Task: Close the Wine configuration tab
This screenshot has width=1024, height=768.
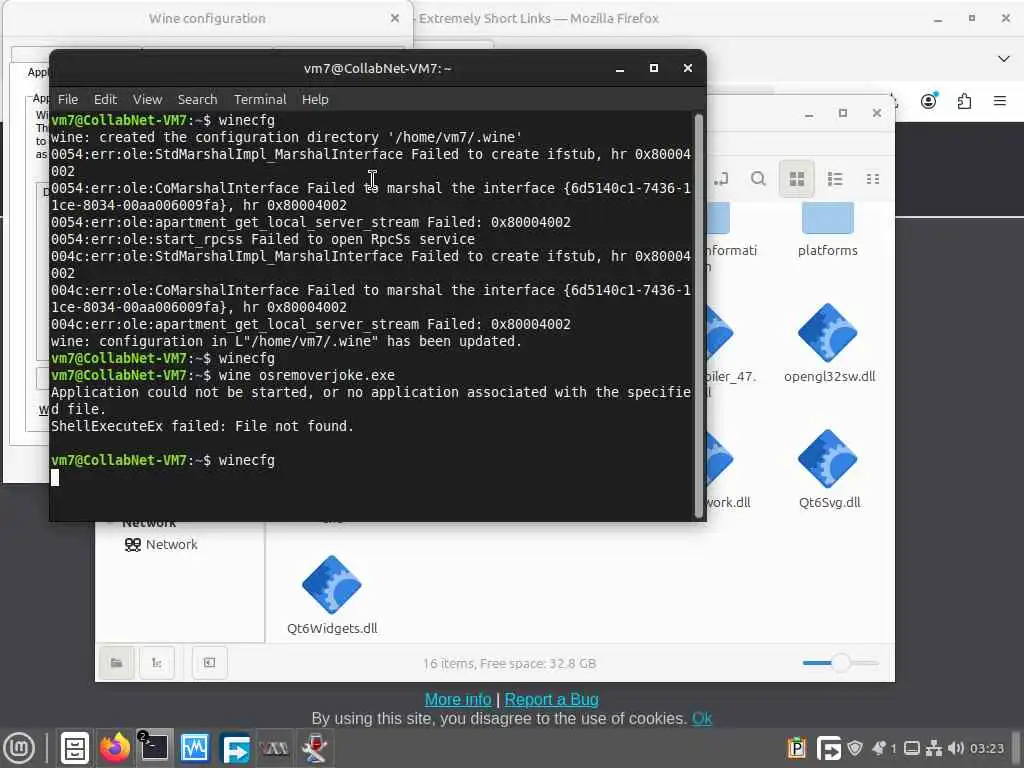Action: 394,18
